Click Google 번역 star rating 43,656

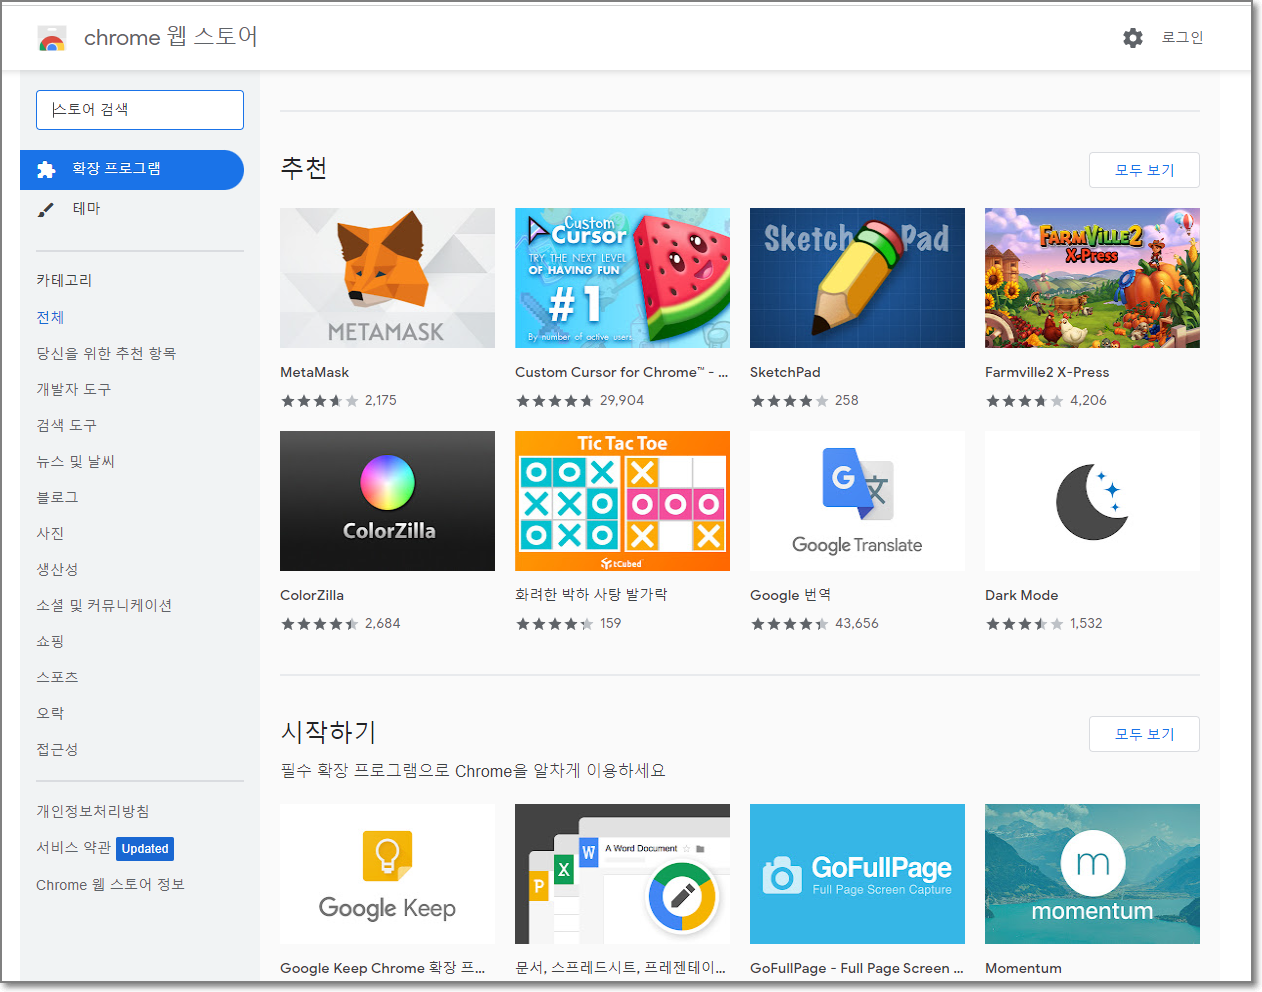[x=814, y=623]
